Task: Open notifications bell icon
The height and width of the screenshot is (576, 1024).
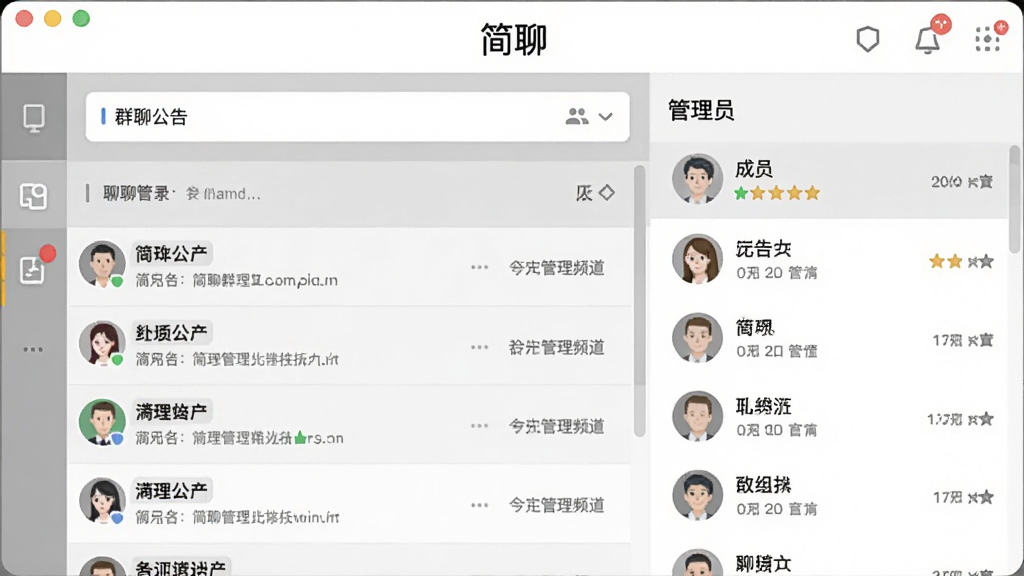Action: pyautogui.click(x=927, y=40)
